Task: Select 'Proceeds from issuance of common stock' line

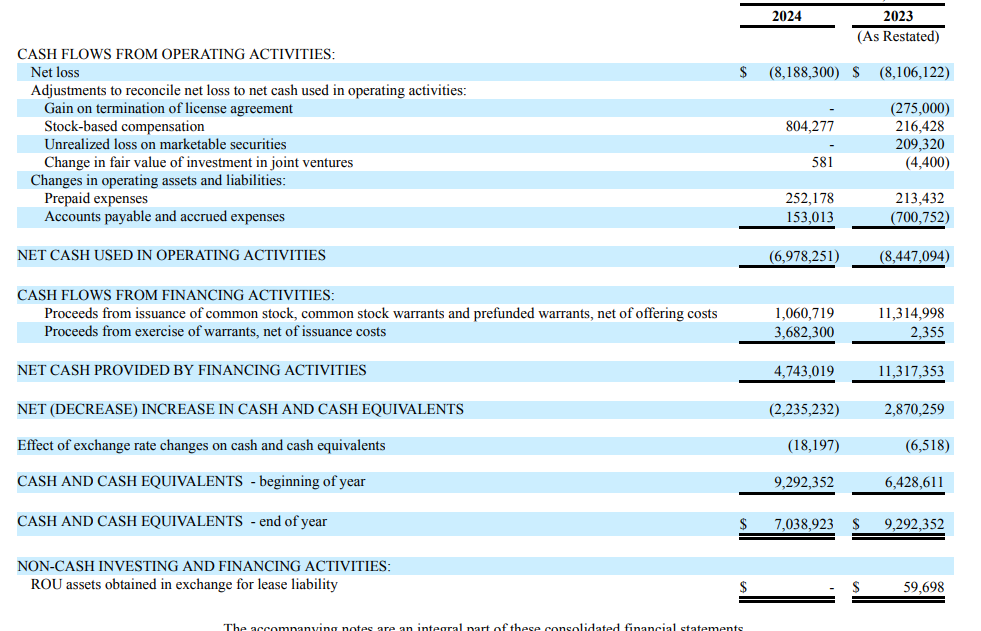Action: (x=380, y=313)
